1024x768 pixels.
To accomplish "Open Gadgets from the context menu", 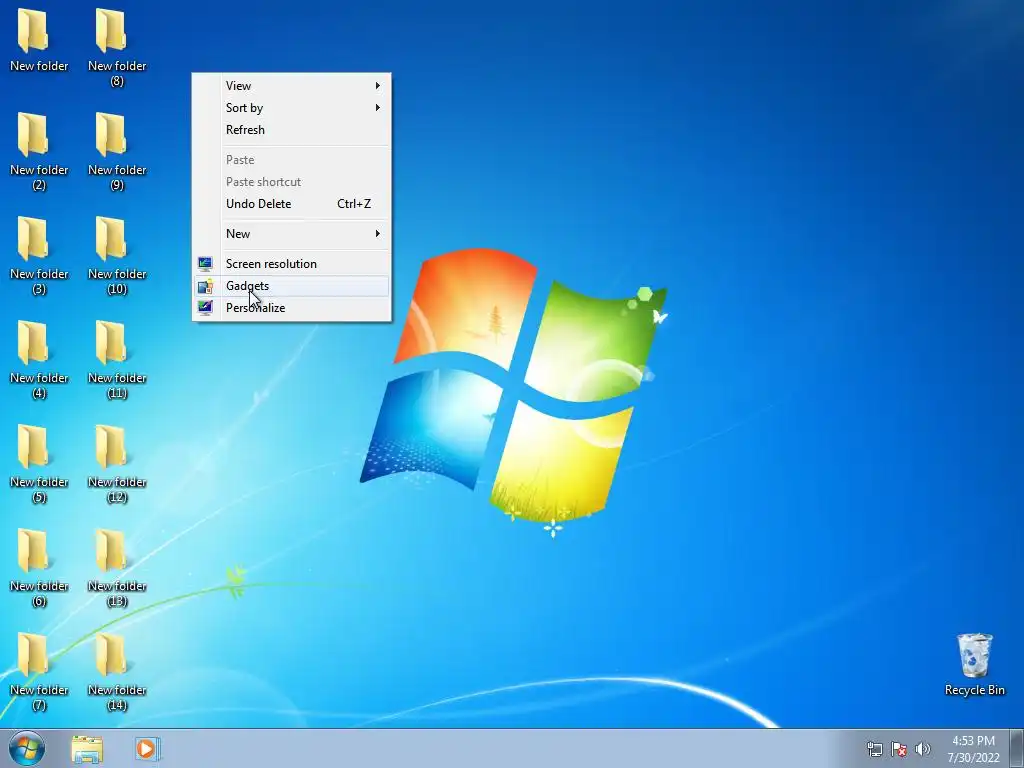I will click(x=292, y=286).
